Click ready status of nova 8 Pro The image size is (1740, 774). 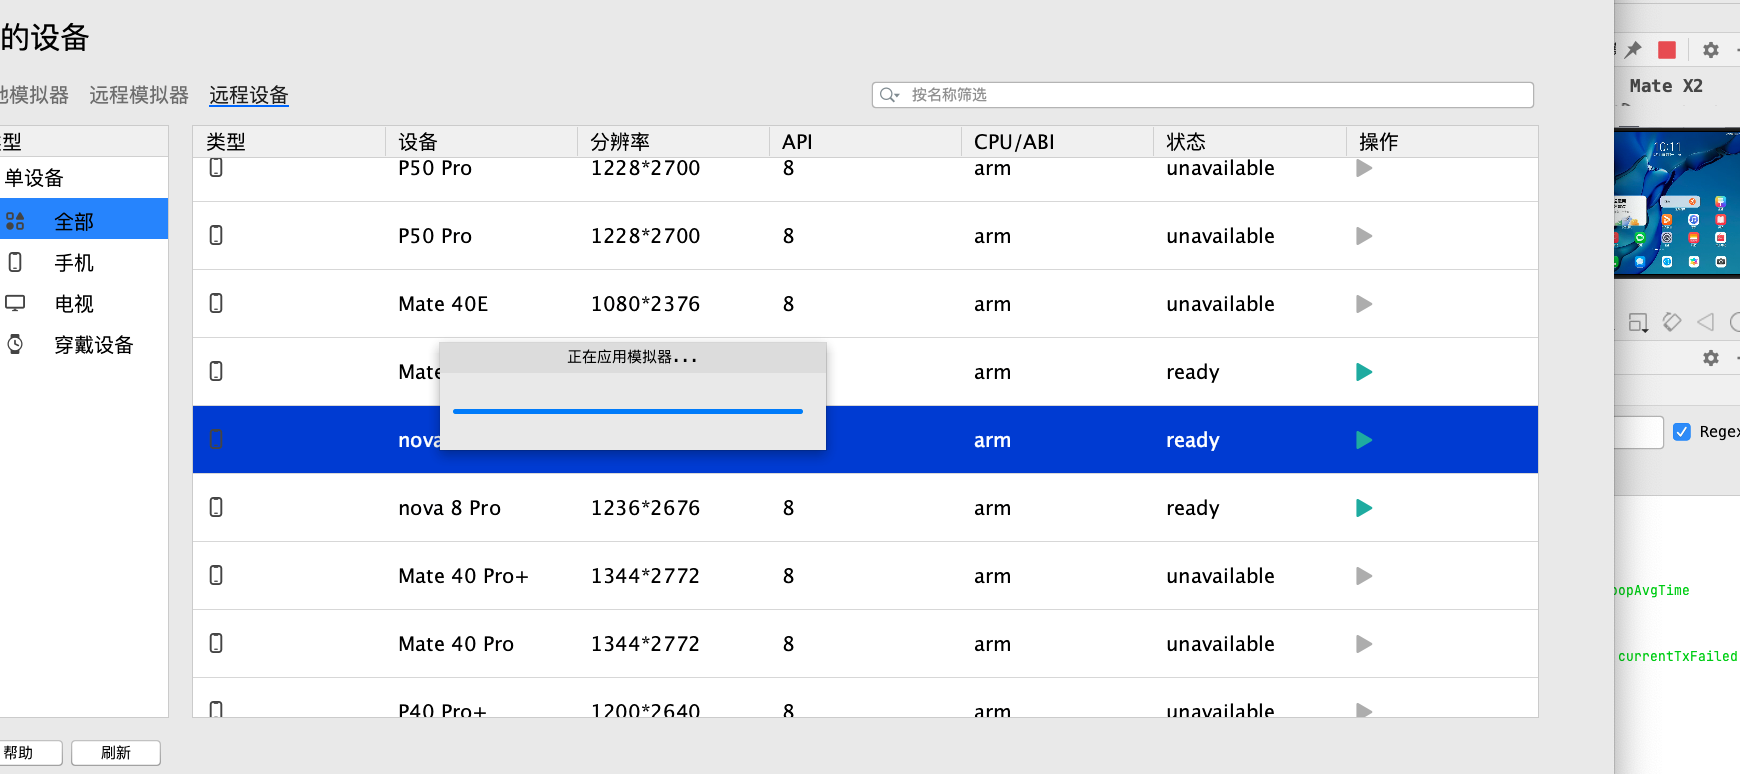[x=1192, y=508]
